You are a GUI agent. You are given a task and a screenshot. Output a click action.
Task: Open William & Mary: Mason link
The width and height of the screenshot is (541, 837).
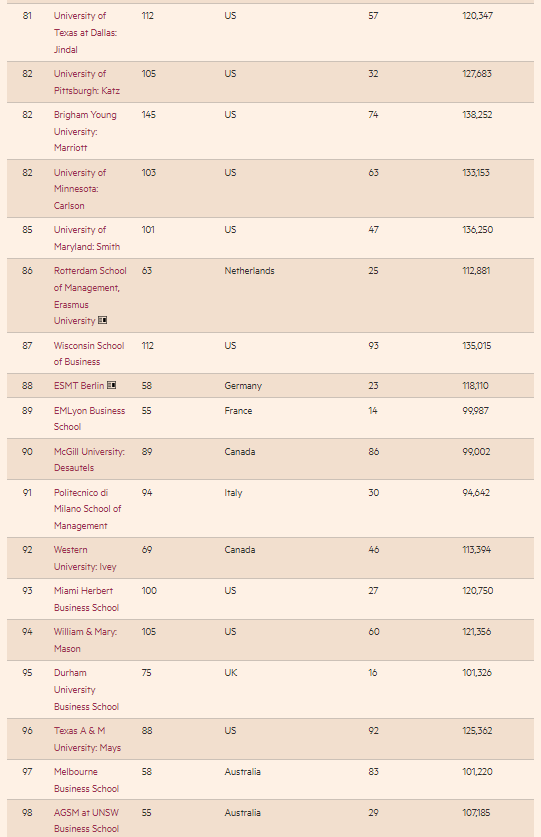point(85,640)
